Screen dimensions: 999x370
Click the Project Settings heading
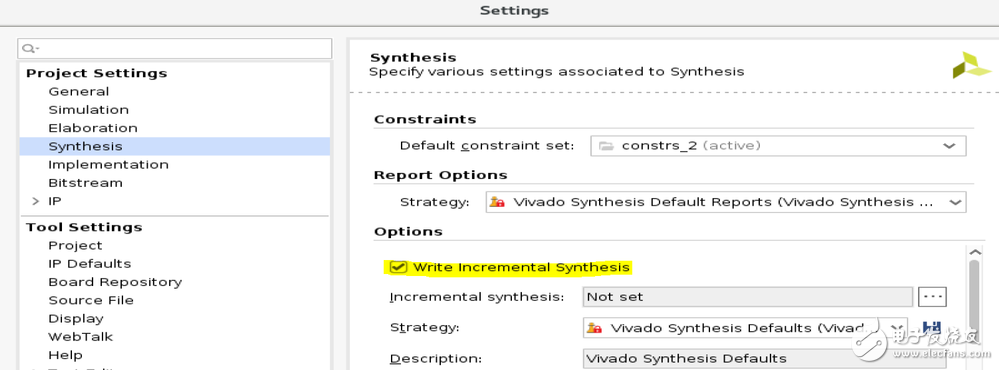97,73
